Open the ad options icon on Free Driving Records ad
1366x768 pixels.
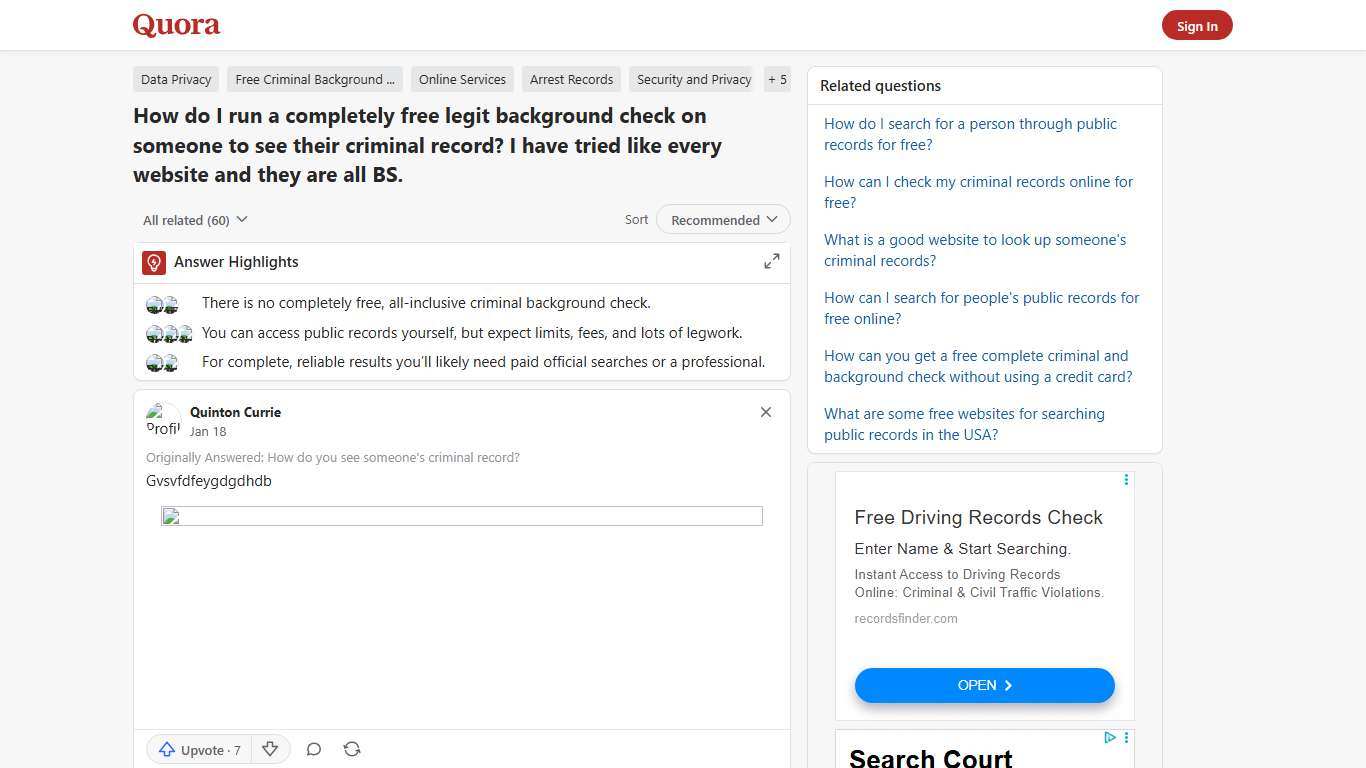[x=1126, y=479]
